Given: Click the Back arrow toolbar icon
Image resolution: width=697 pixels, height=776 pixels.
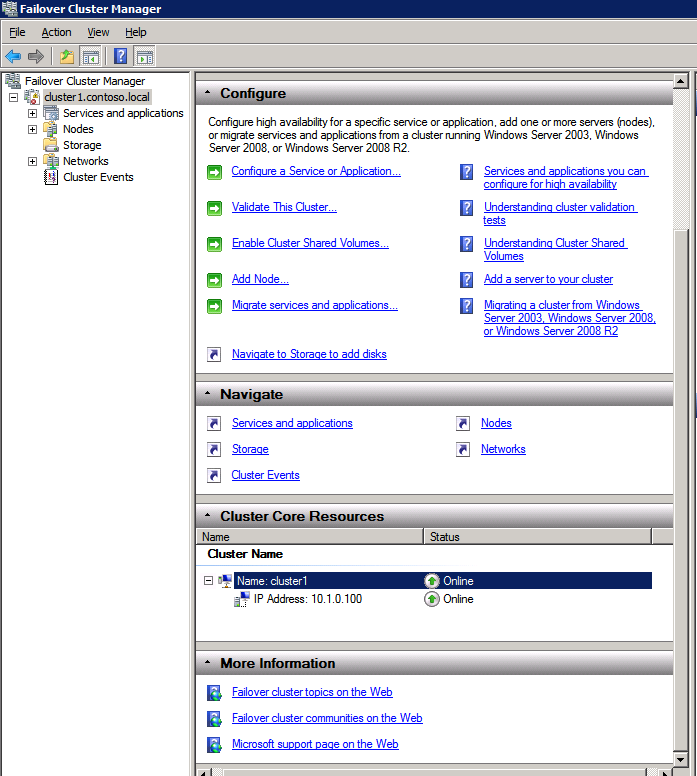Looking at the screenshot, I should pyautogui.click(x=13, y=56).
